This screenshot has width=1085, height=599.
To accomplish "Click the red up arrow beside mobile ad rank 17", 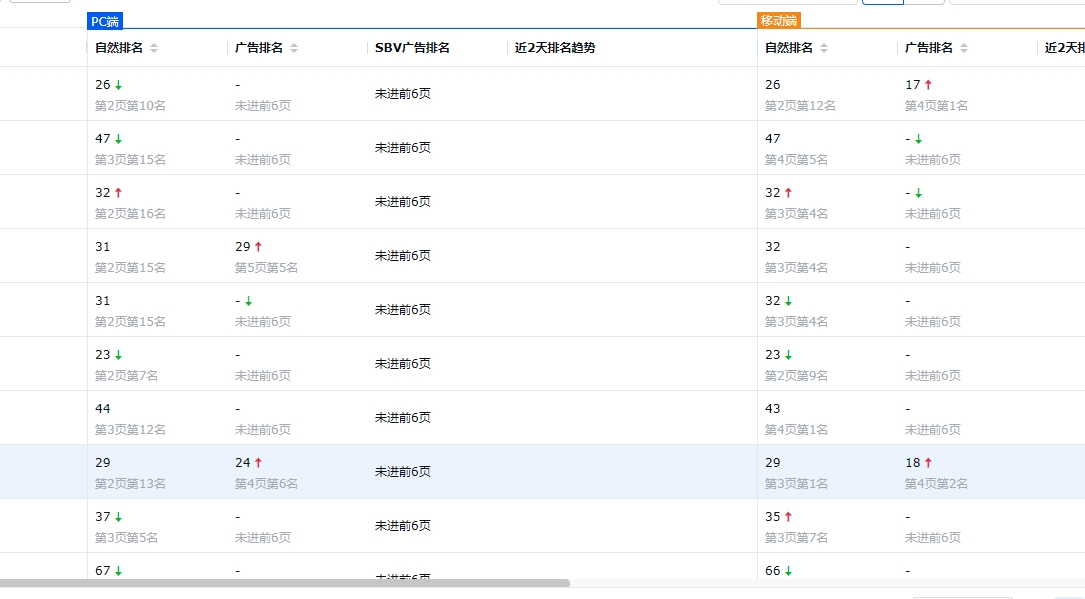I will point(930,85).
